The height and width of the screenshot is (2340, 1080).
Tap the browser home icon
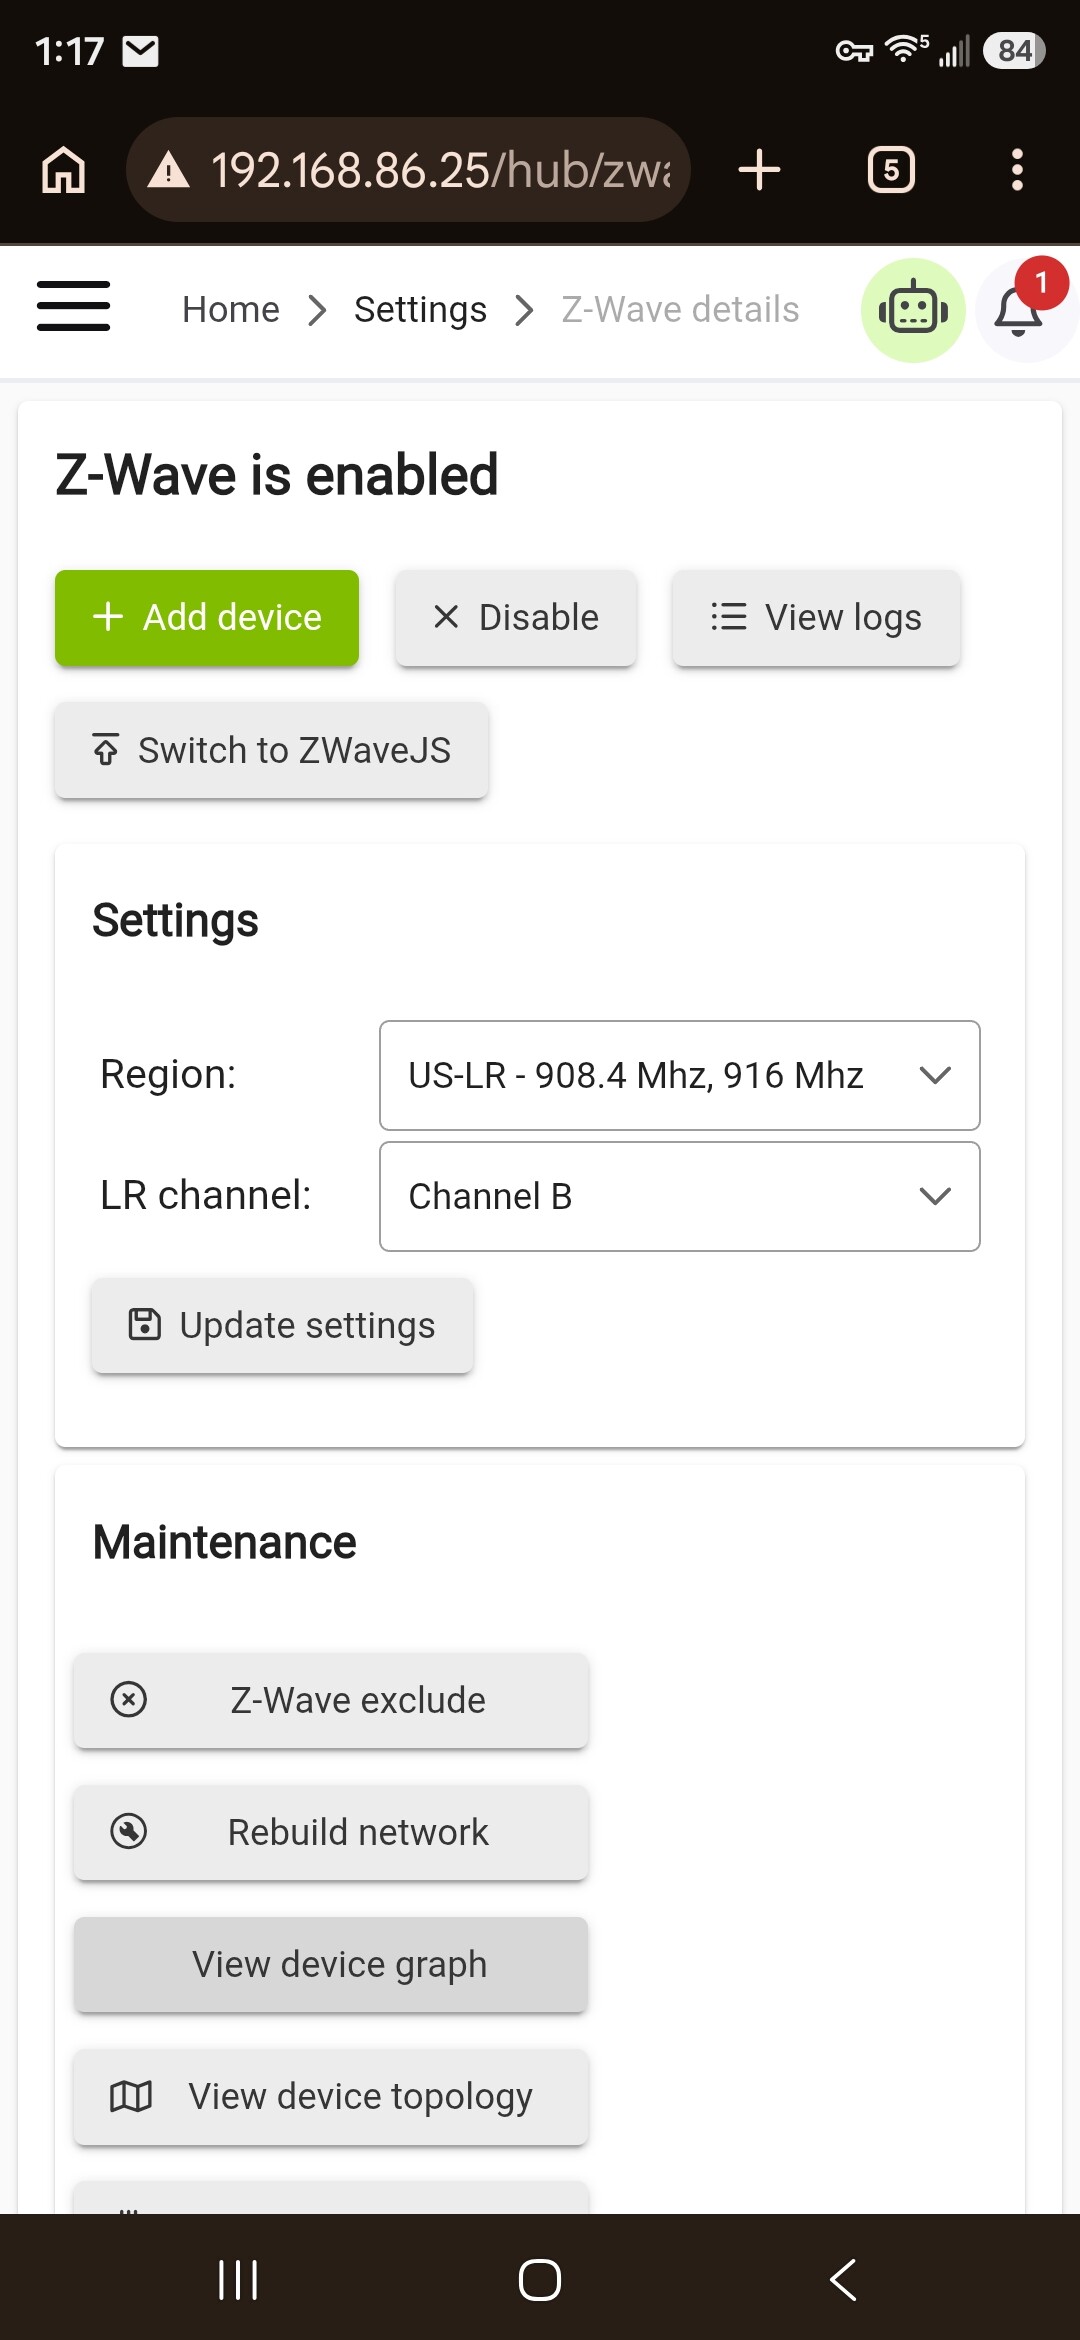64,170
